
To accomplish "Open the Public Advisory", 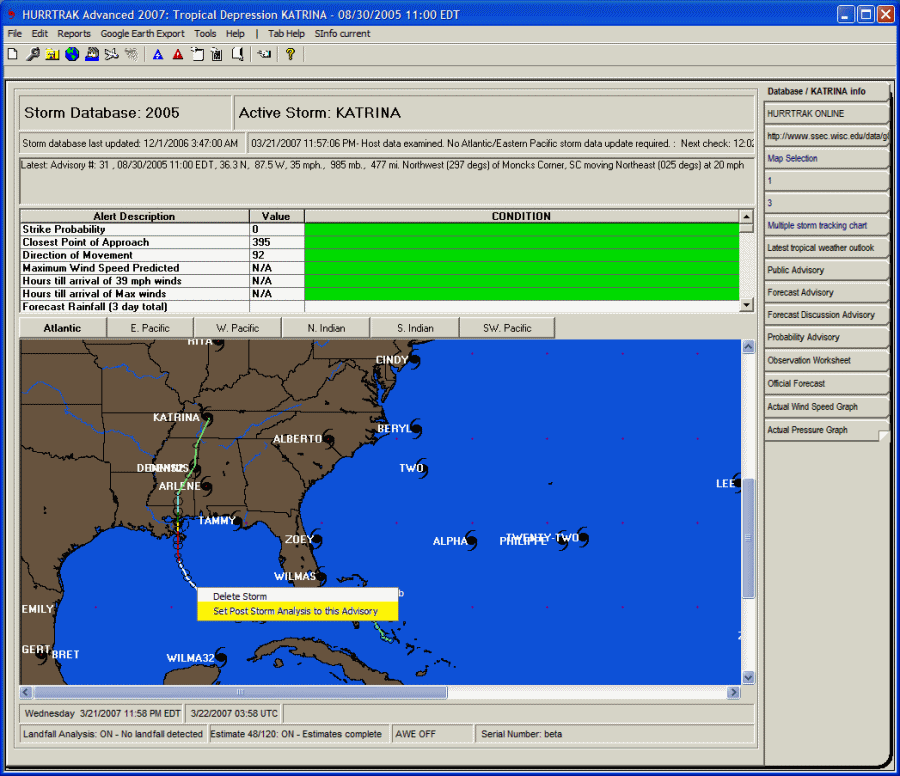I will [x=827, y=270].
